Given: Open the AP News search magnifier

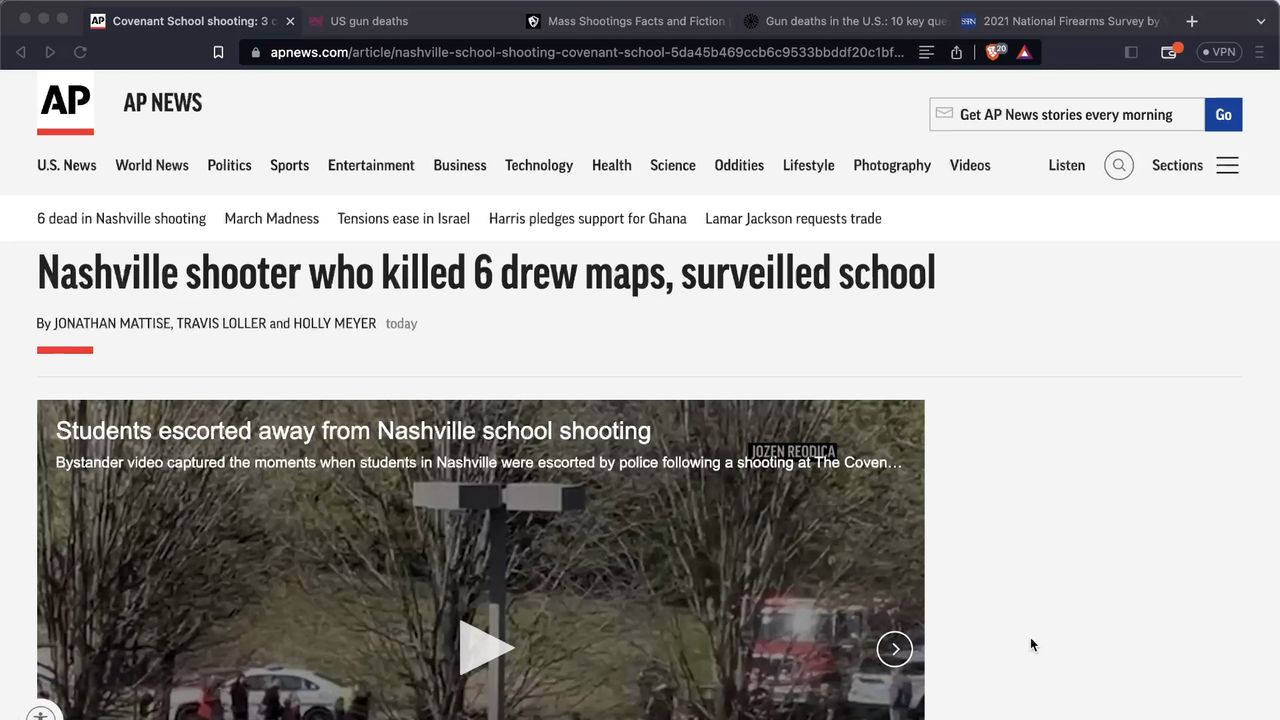Looking at the screenshot, I should 1118,165.
